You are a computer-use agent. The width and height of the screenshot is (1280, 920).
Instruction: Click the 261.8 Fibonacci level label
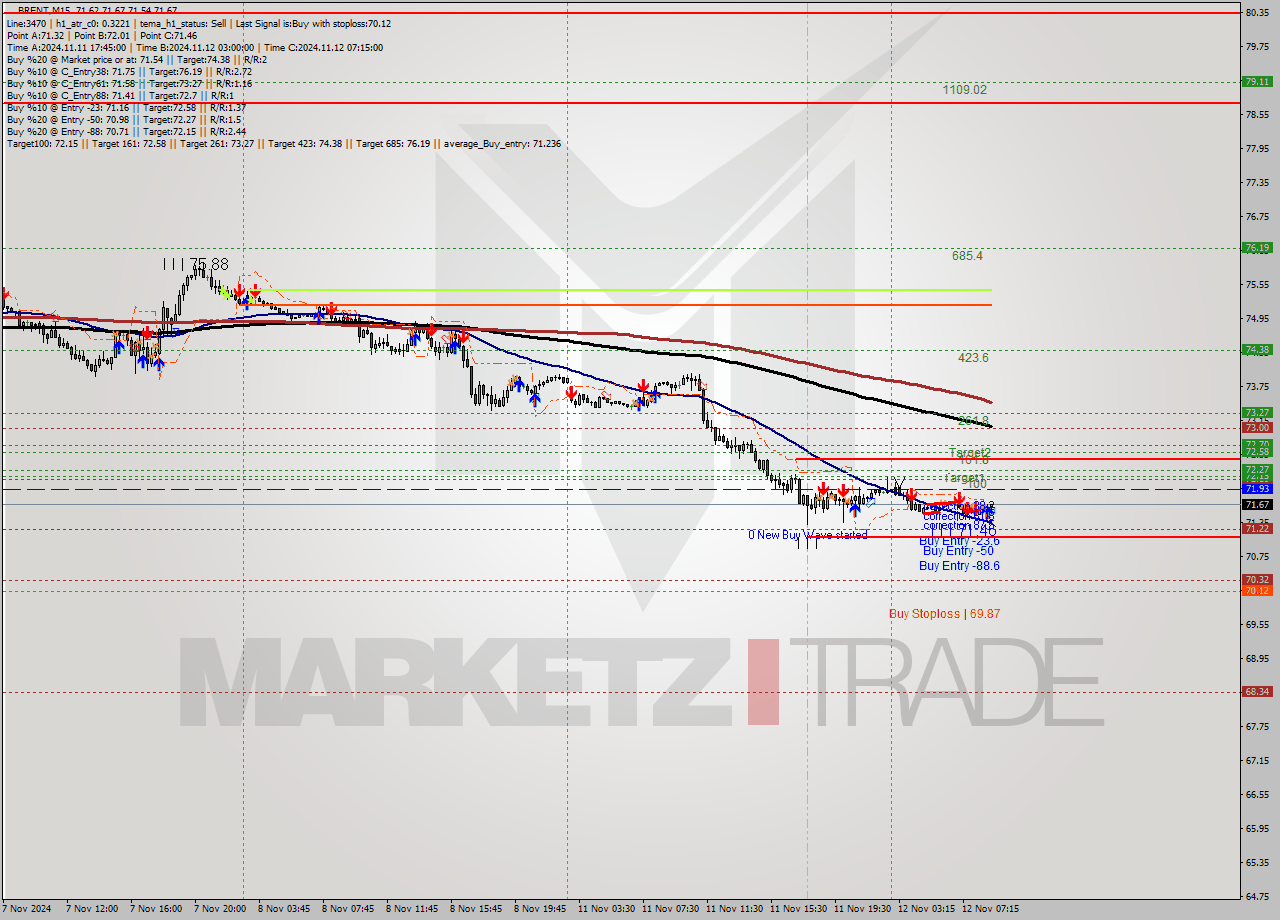point(973,421)
